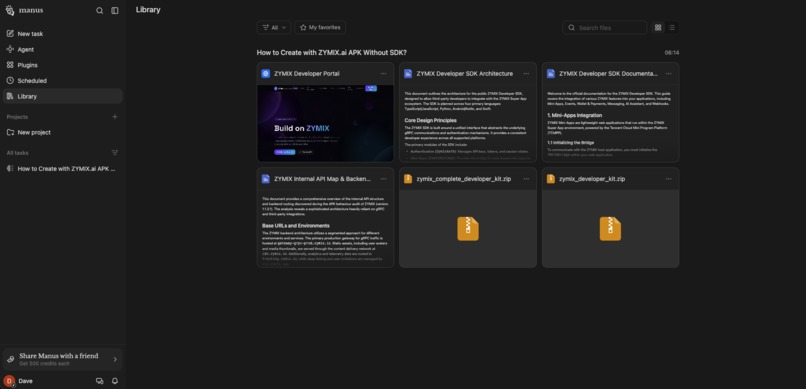806x389 pixels.
Task: Open task title How to Create with ZYMIX.ai APK Without SDK?
Action: (332, 52)
